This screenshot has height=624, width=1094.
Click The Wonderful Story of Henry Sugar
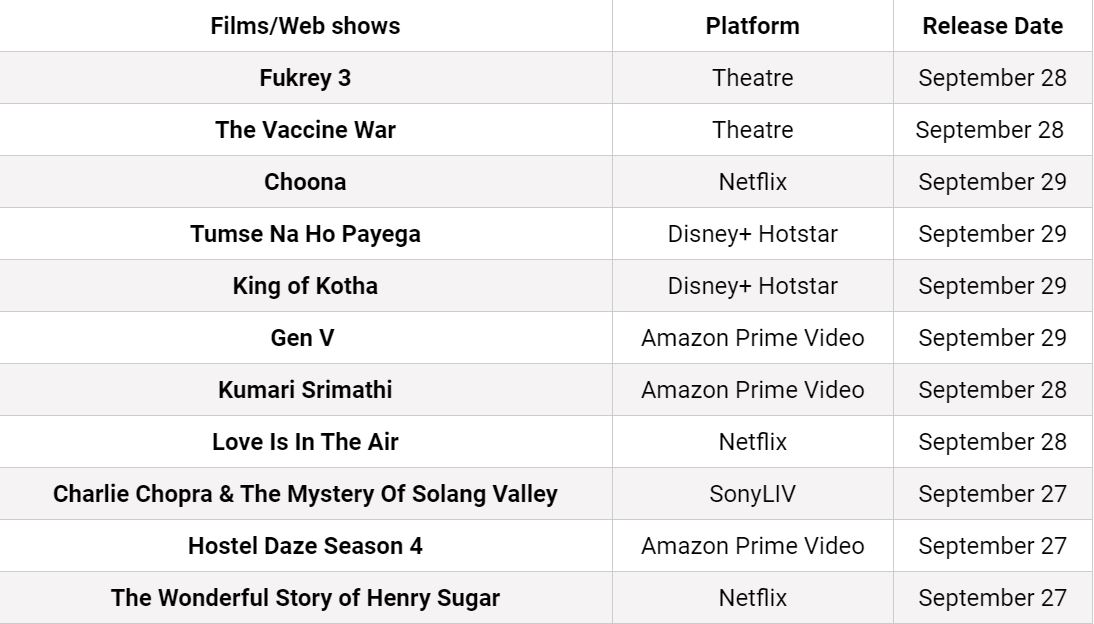point(305,597)
